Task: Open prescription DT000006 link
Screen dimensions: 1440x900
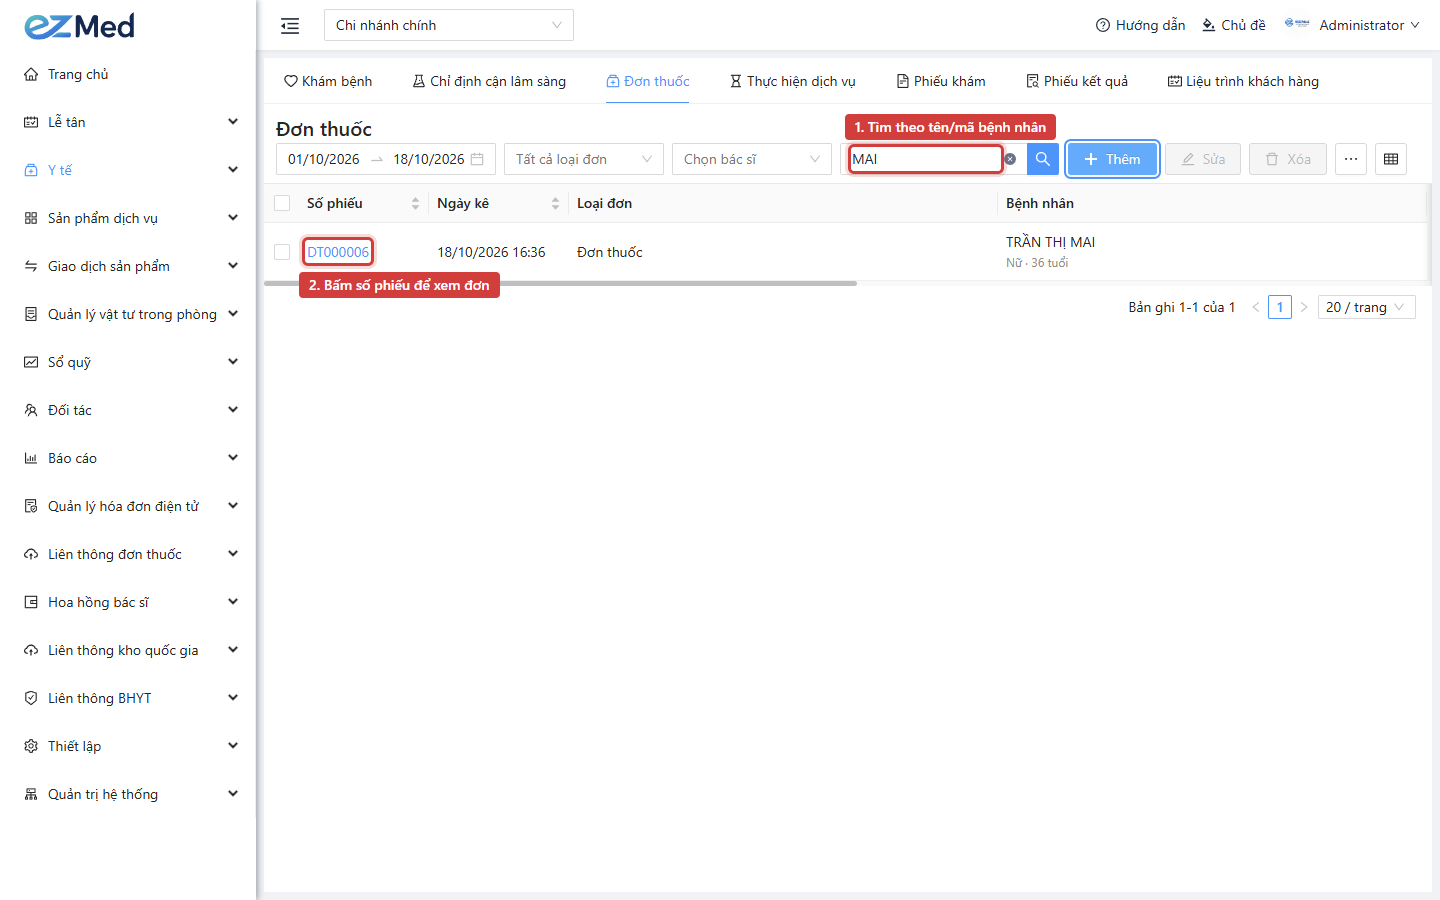Action: pyautogui.click(x=338, y=252)
